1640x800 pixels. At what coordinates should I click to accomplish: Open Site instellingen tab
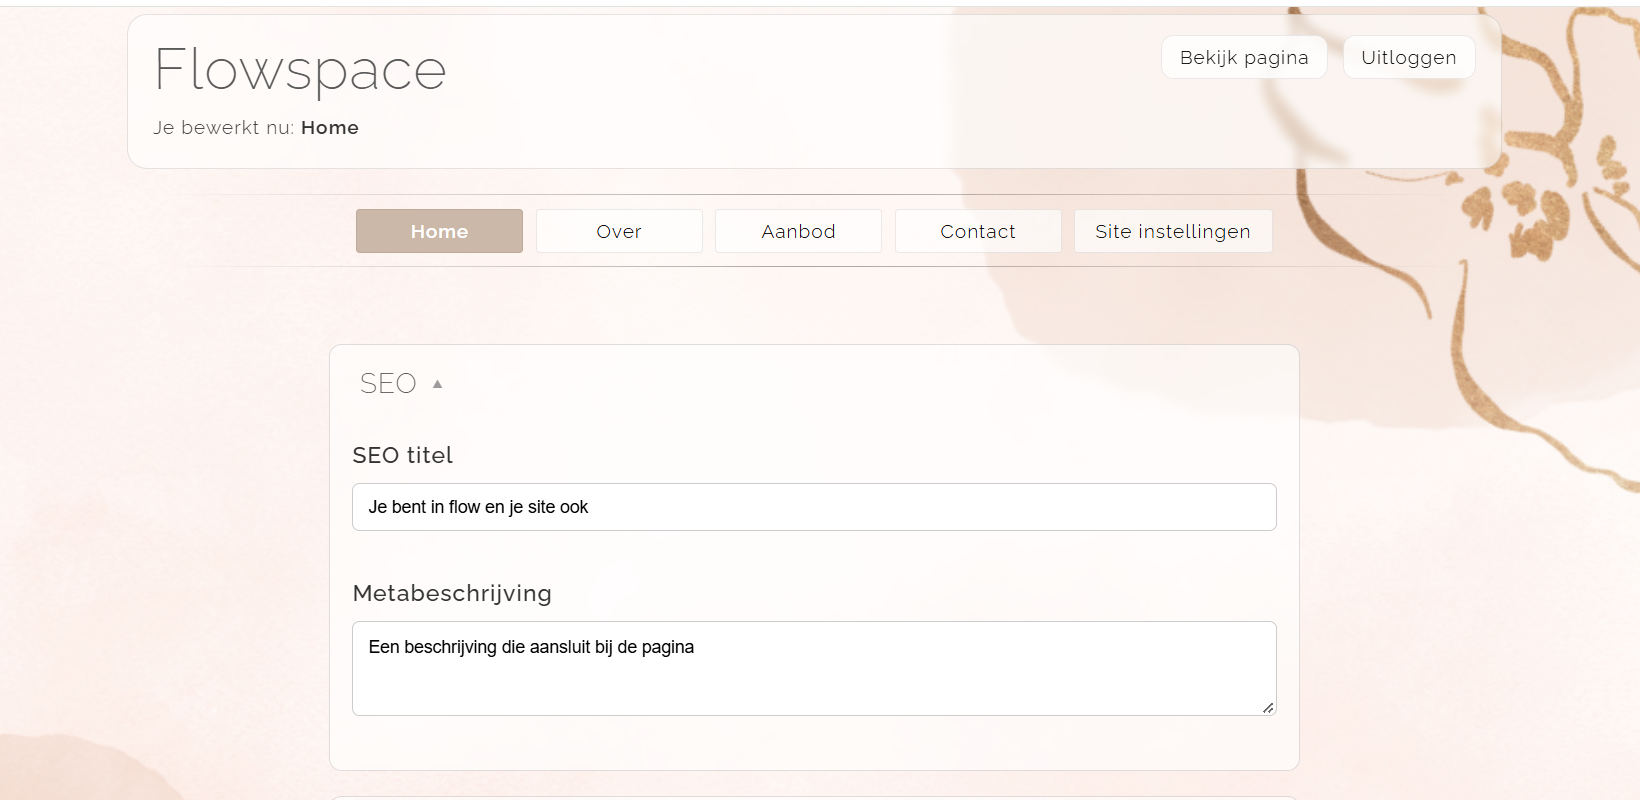pos(1173,231)
